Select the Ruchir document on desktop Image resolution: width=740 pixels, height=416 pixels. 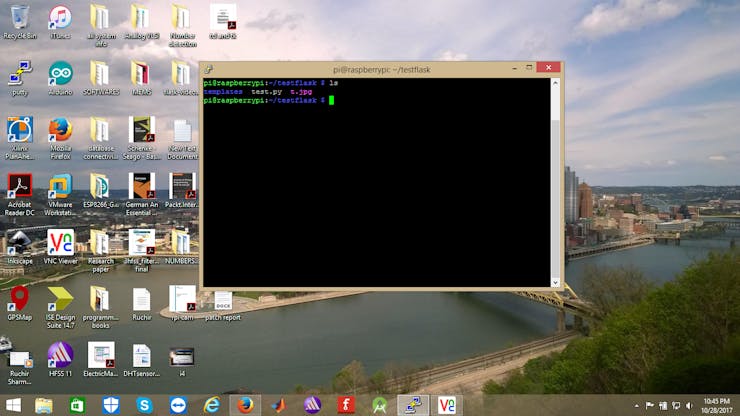pos(142,303)
